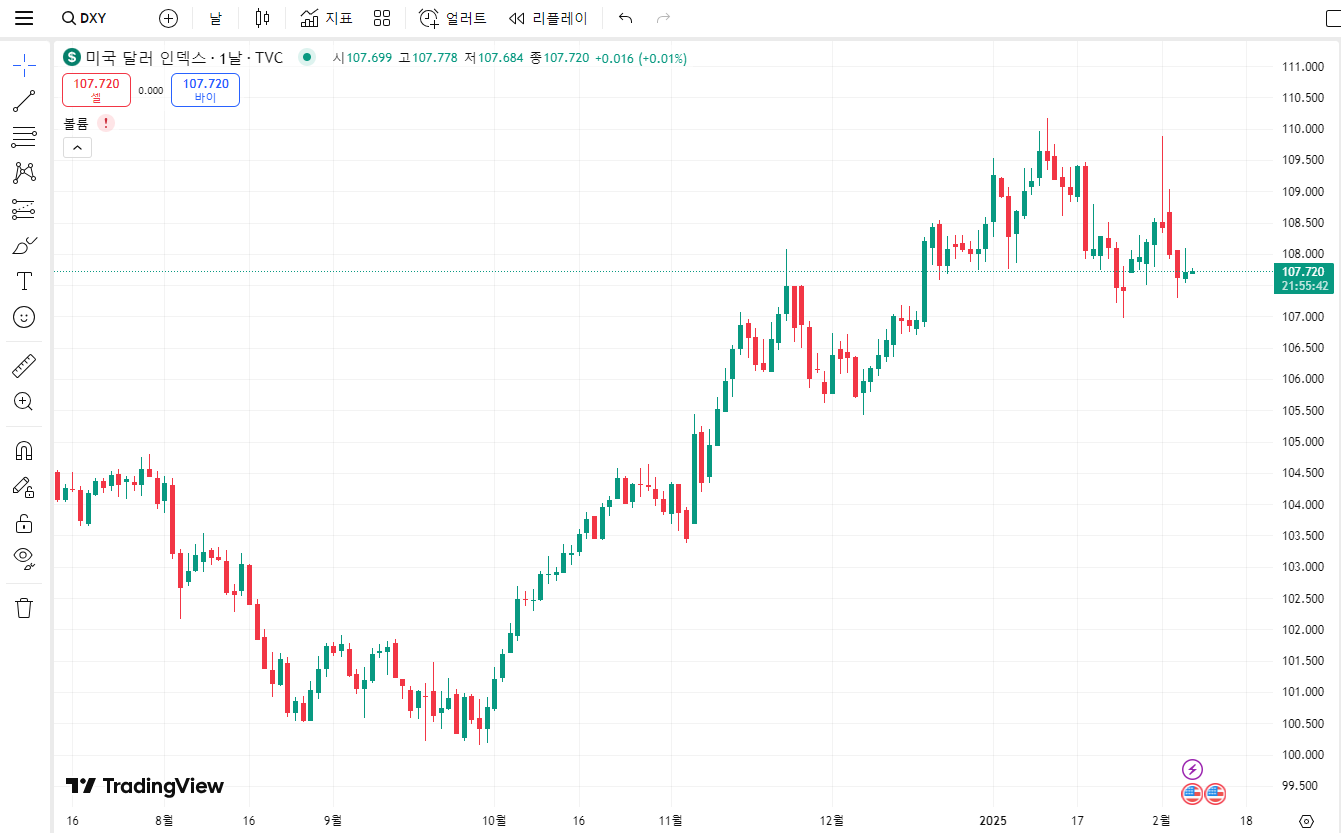1341x833 pixels.
Task: Hide all drawings with eye icon
Action: 24,558
